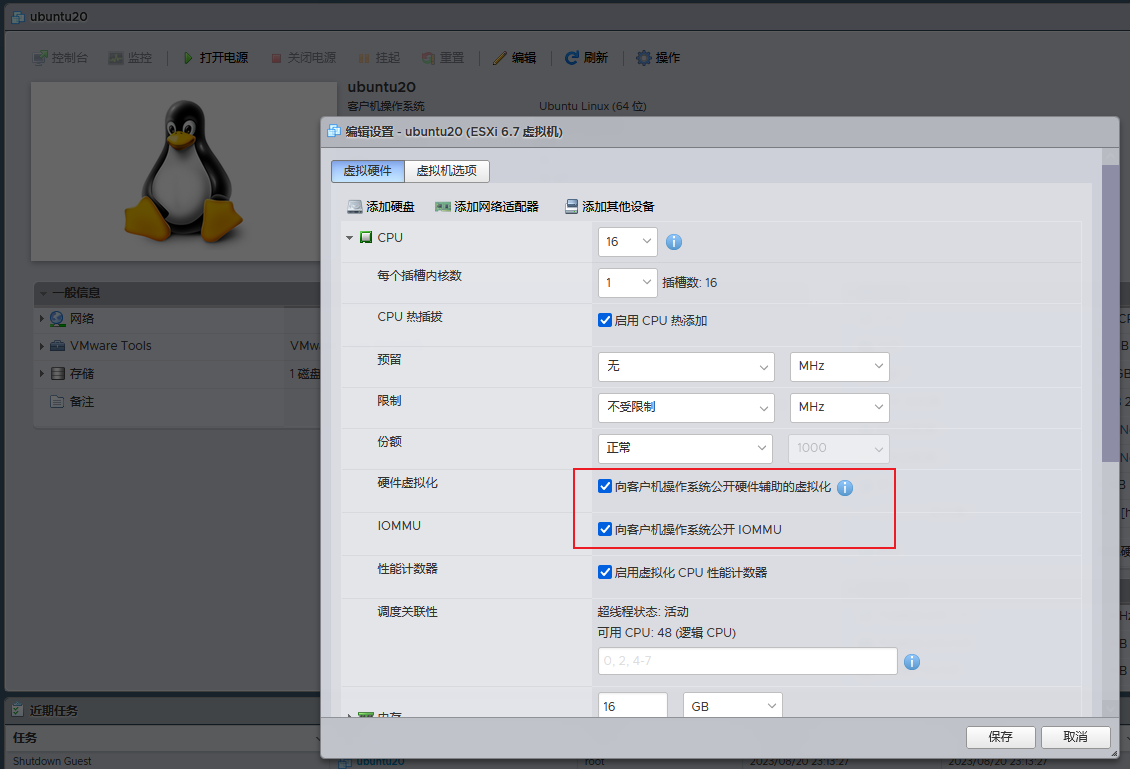Viewport: 1130px width, 769px height.
Task: Click 打开电源 power on button
Action: (x=215, y=58)
